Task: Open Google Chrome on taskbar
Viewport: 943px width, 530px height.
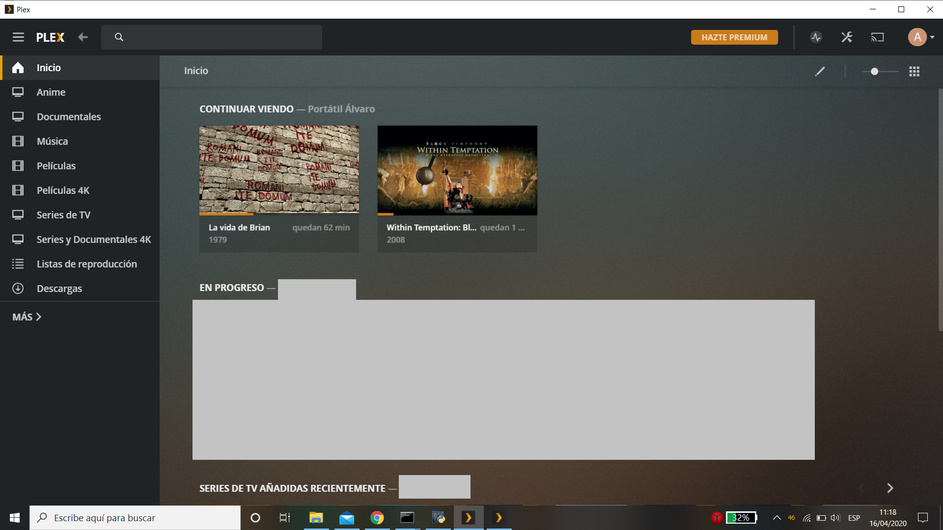Action: coord(377,517)
